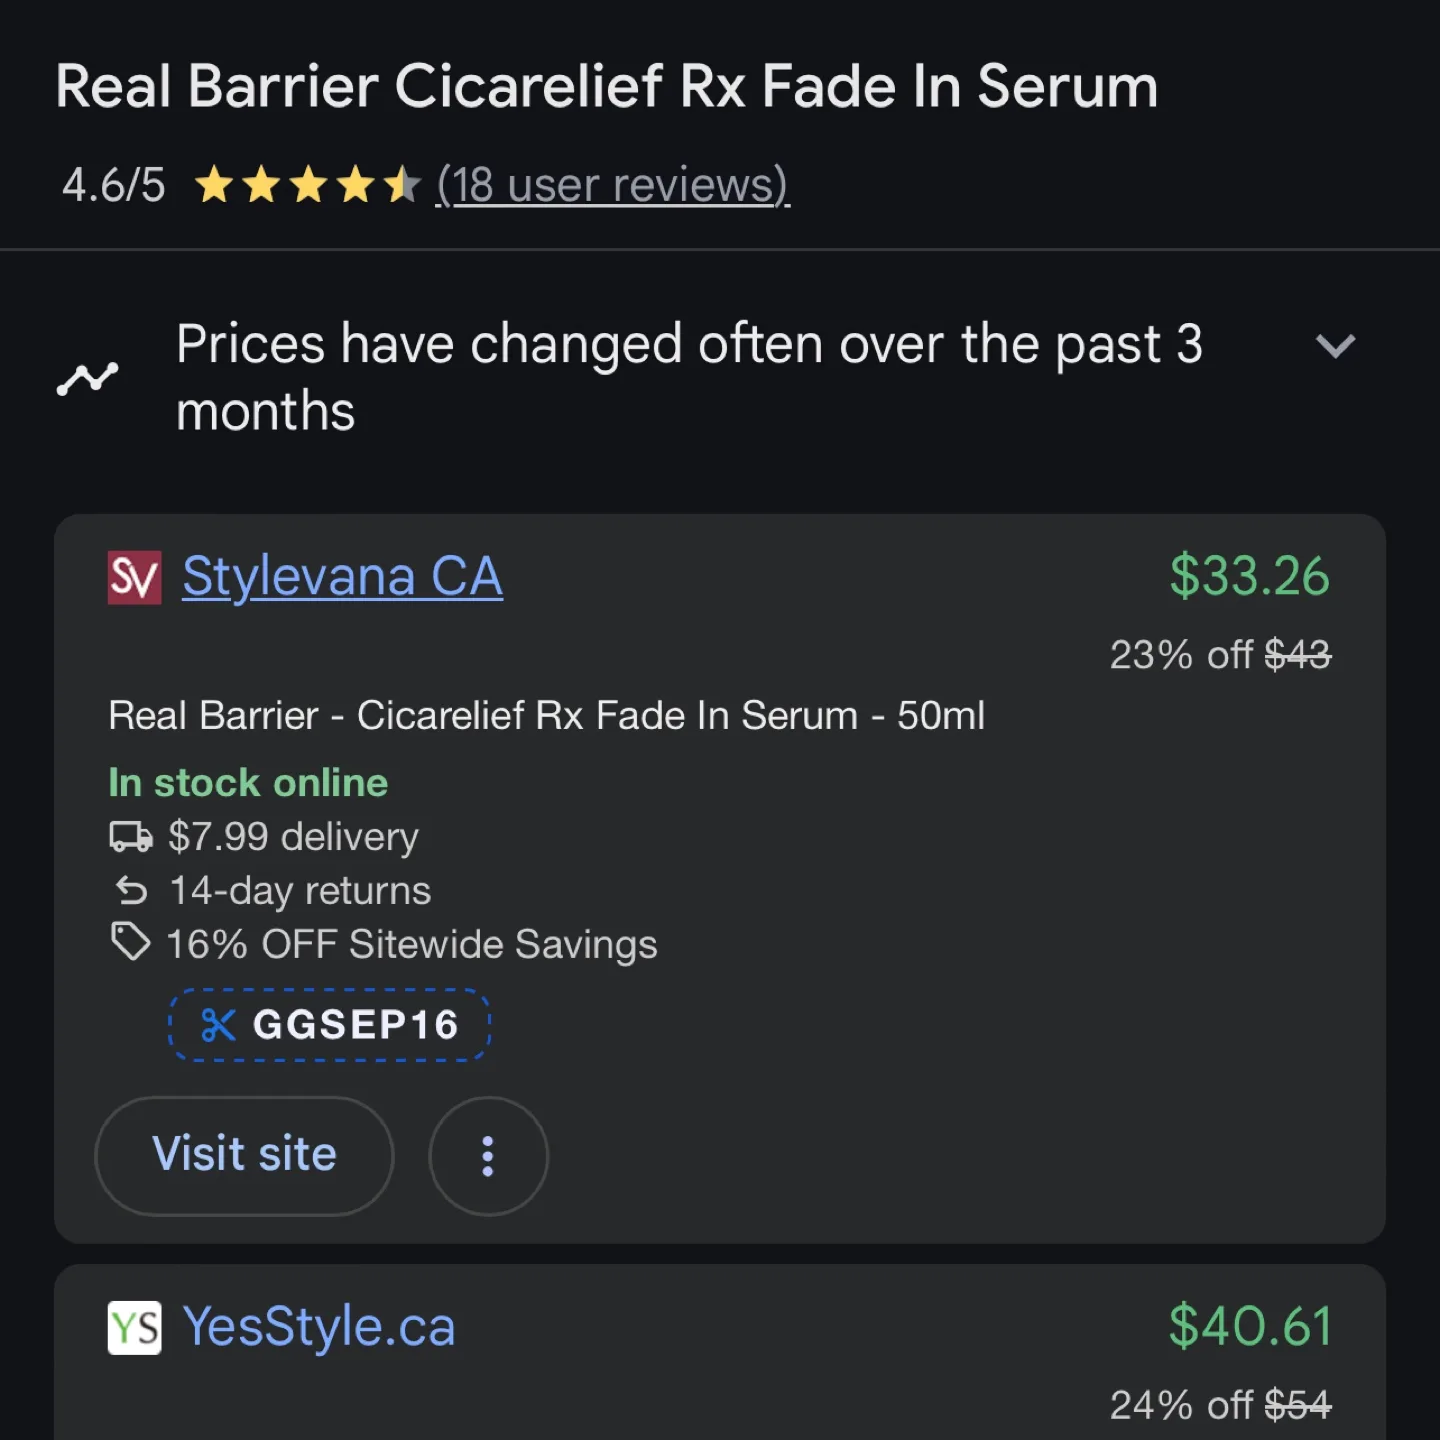Image resolution: width=1440 pixels, height=1440 pixels.
Task: Select the 14-day returns arrow icon
Action: 131,890
